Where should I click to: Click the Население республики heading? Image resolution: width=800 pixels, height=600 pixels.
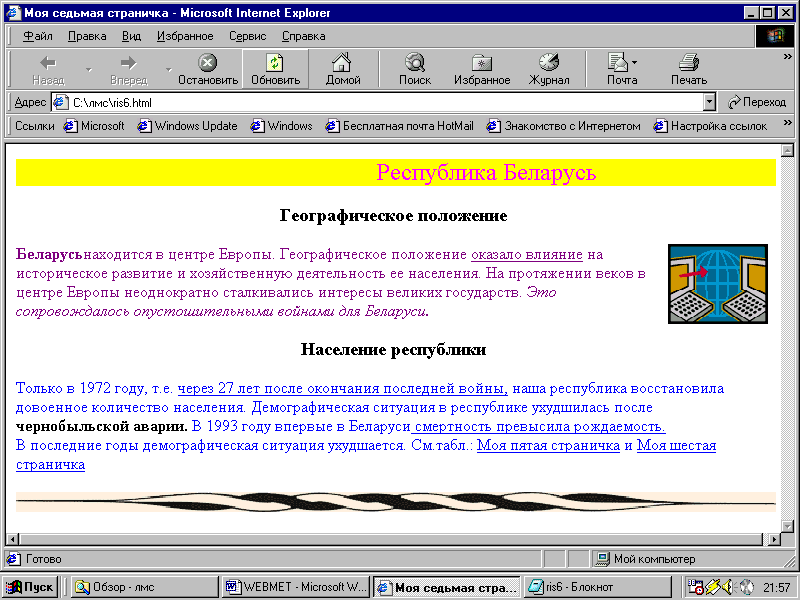click(x=393, y=349)
